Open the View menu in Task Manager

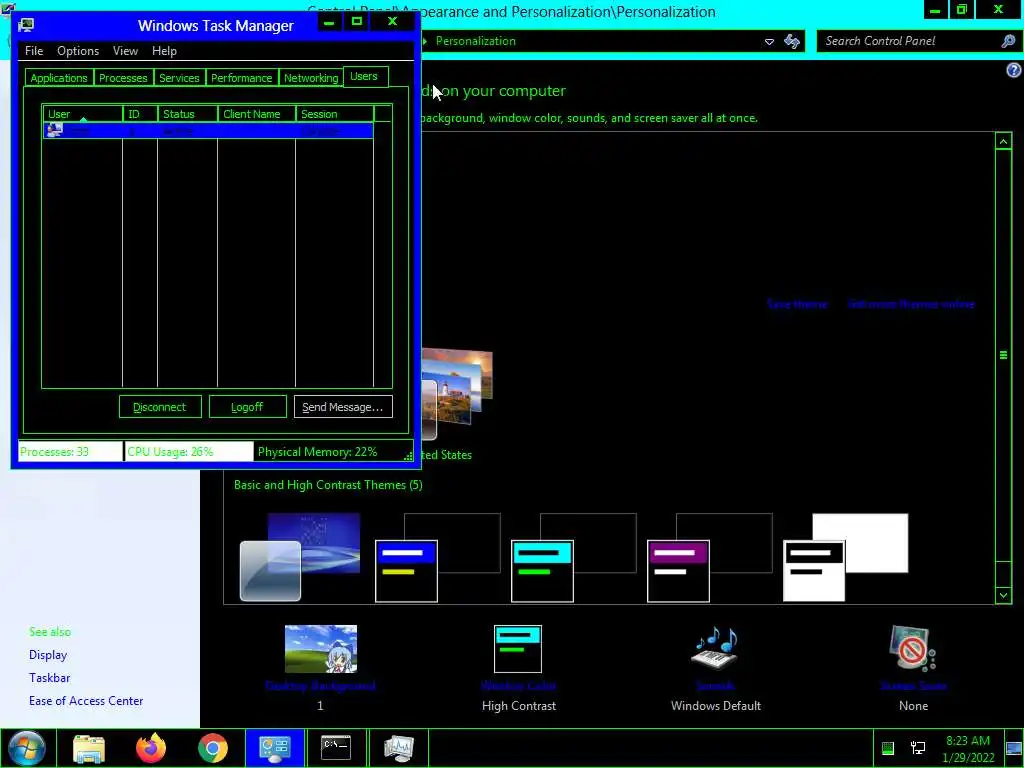pos(125,51)
